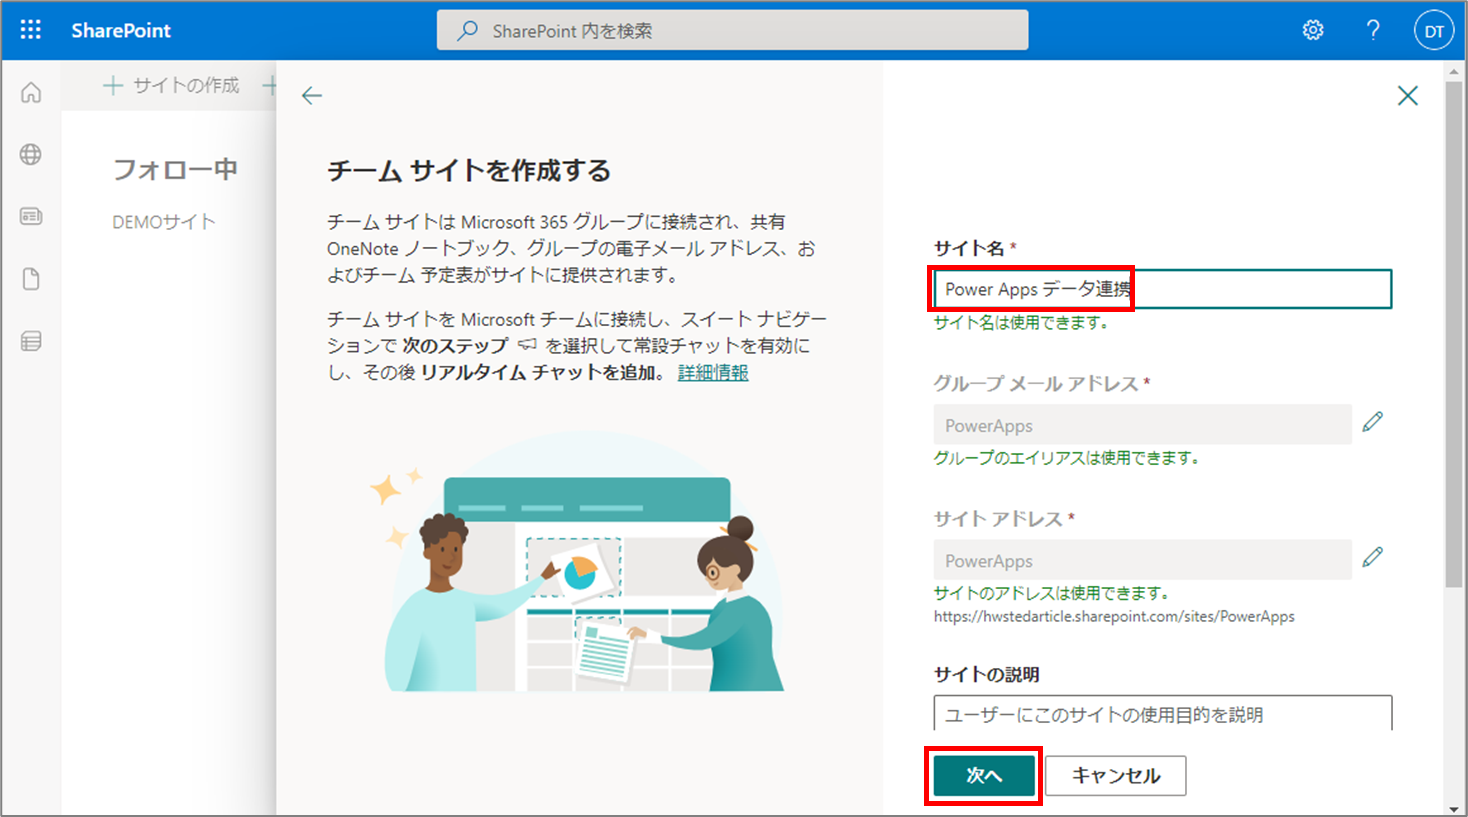Click サイトの作成 in command bar

tap(171, 86)
